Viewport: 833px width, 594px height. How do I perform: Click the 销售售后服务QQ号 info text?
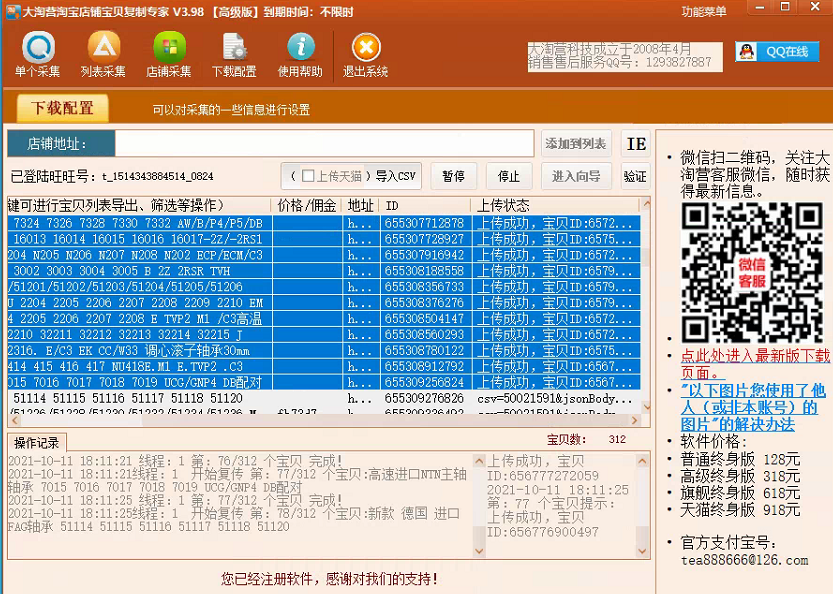[x=619, y=63]
